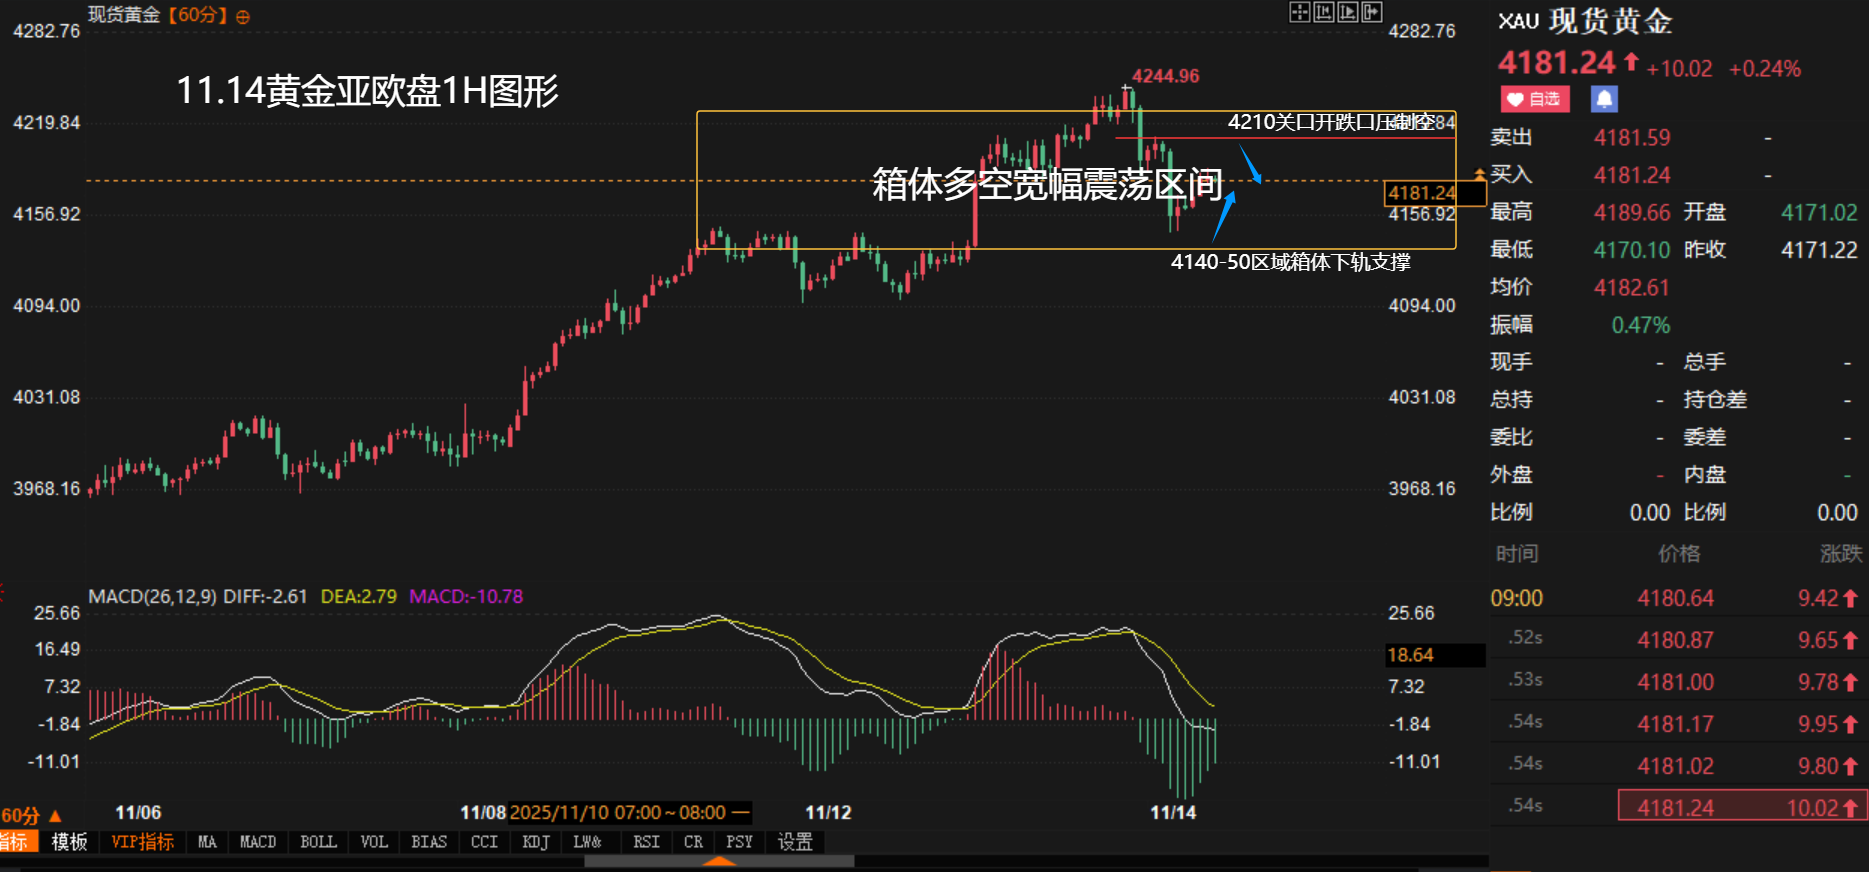The image size is (1869, 872).
Task: Select the KDJ indicator tab
Action: click(x=535, y=842)
